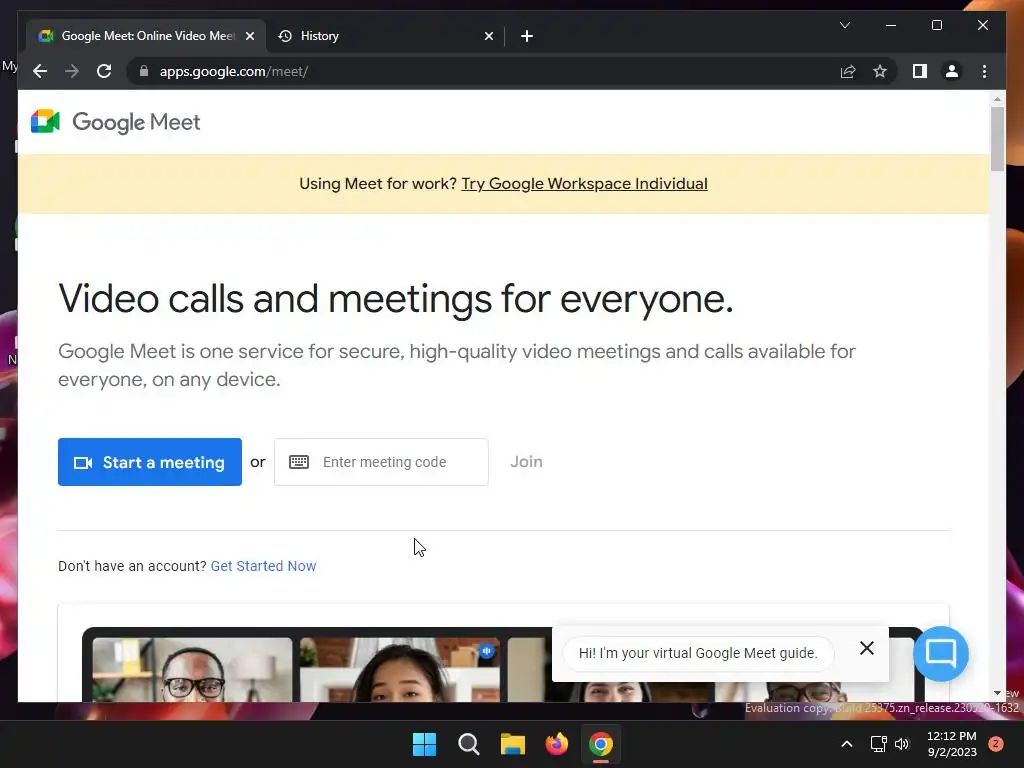Open the clock and date 12:12 PM
The height and width of the screenshot is (768, 1024).
pos(952,744)
